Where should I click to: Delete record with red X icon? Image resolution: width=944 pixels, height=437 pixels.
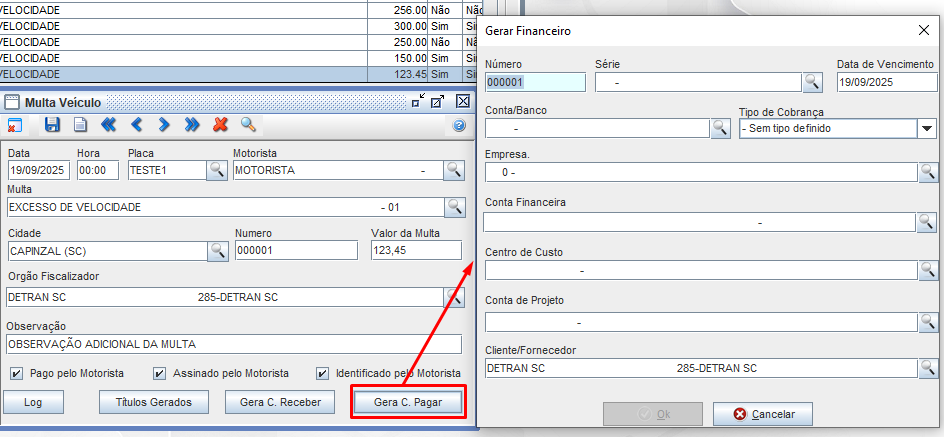coord(220,125)
